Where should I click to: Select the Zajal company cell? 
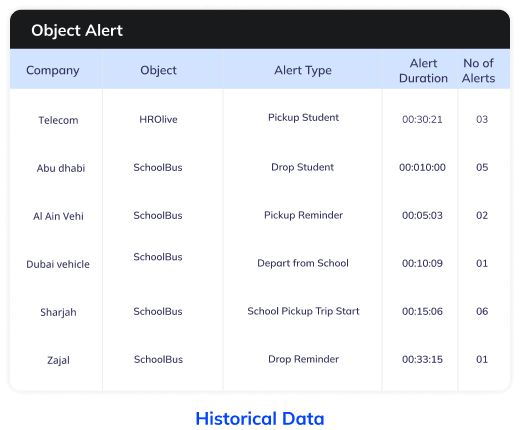(x=58, y=360)
